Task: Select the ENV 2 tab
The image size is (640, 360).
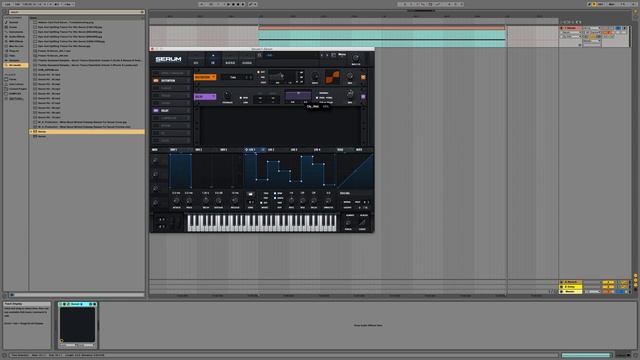Action: point(199,150)
